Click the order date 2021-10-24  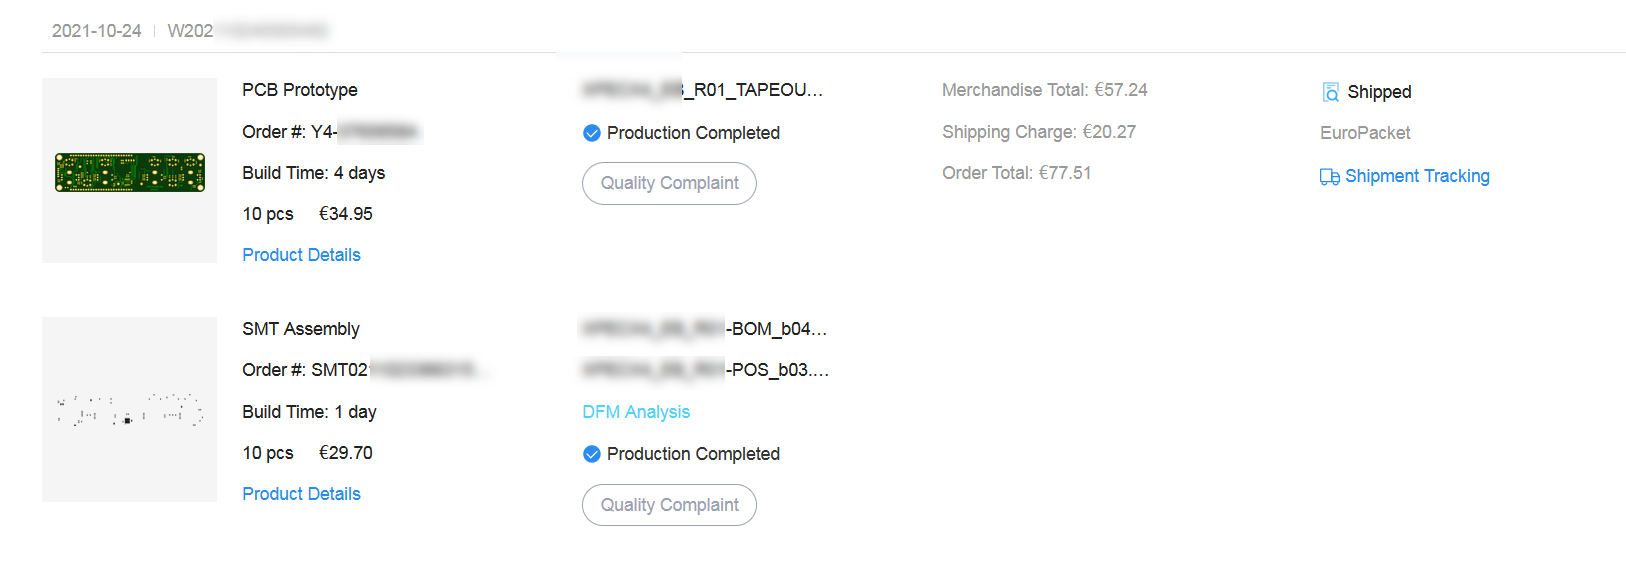pos(97,31)
